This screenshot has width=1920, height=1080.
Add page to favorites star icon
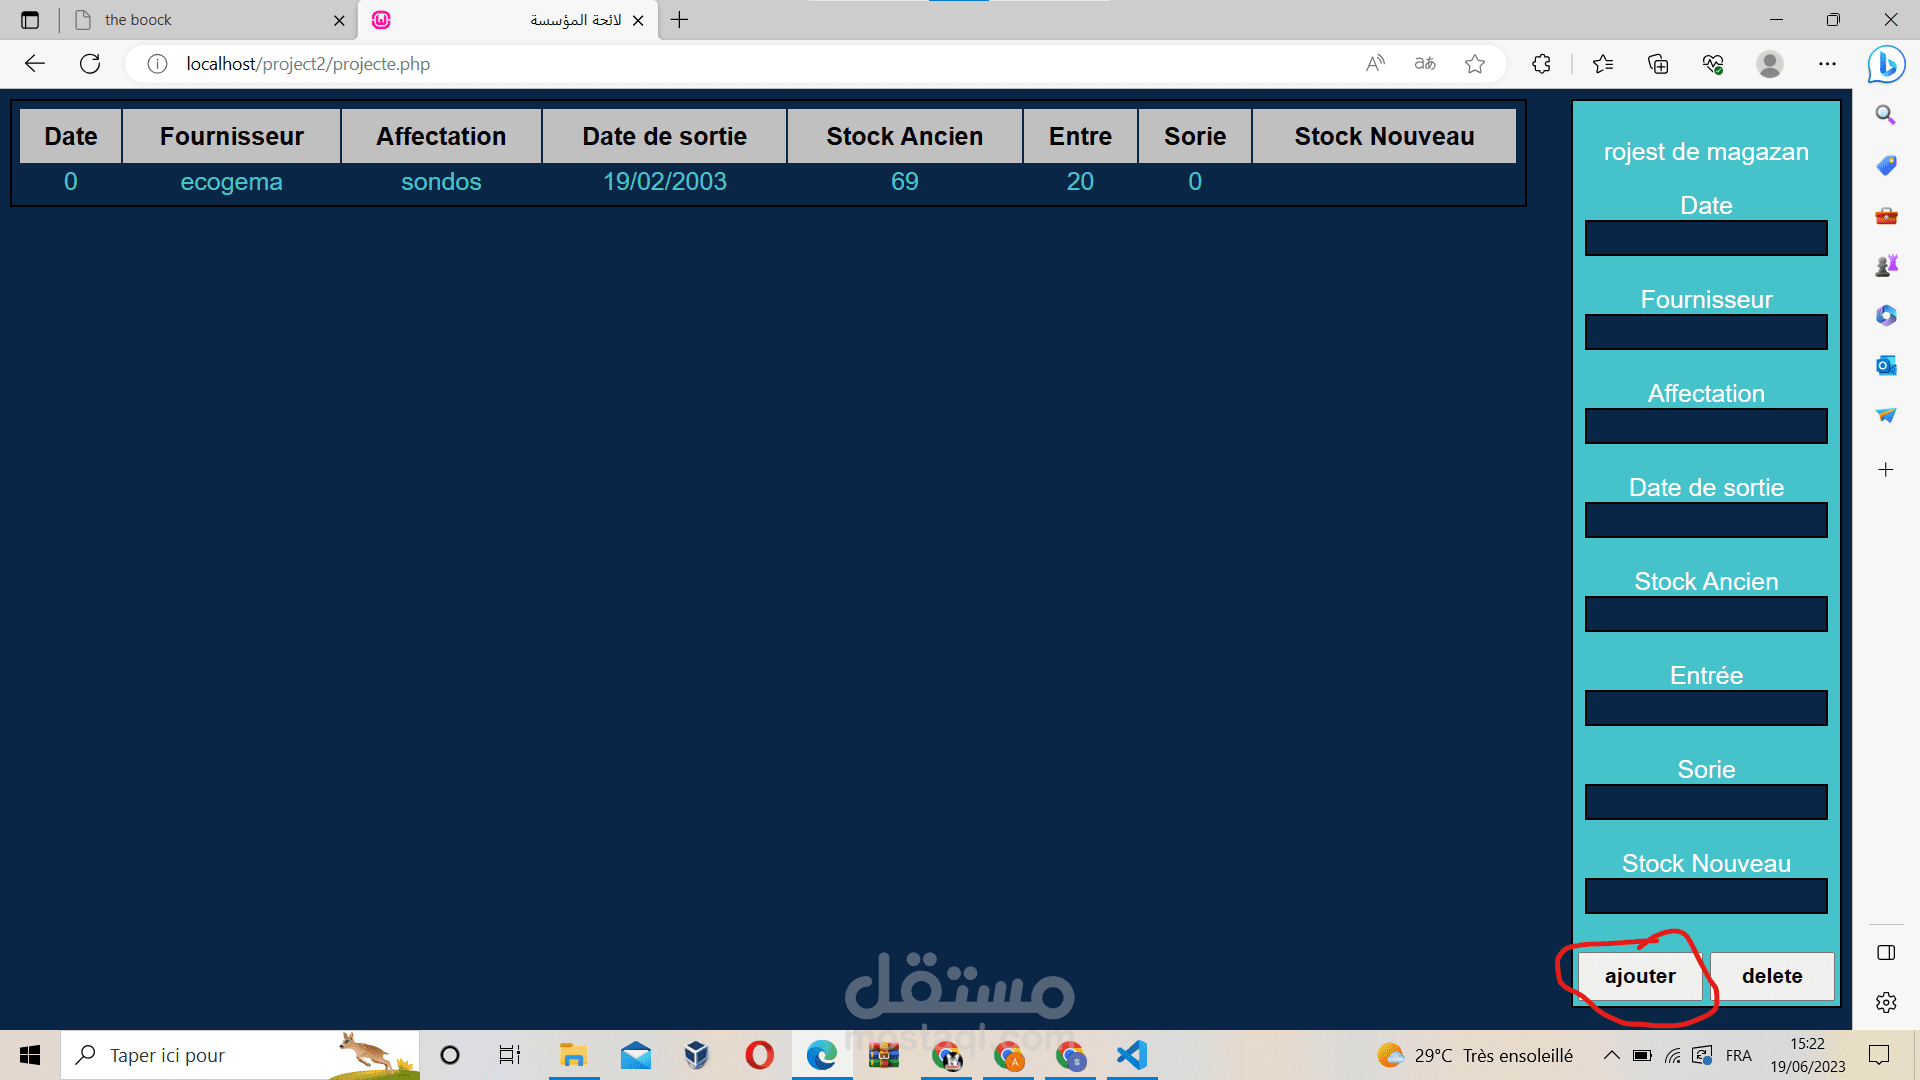point(1475,64)
